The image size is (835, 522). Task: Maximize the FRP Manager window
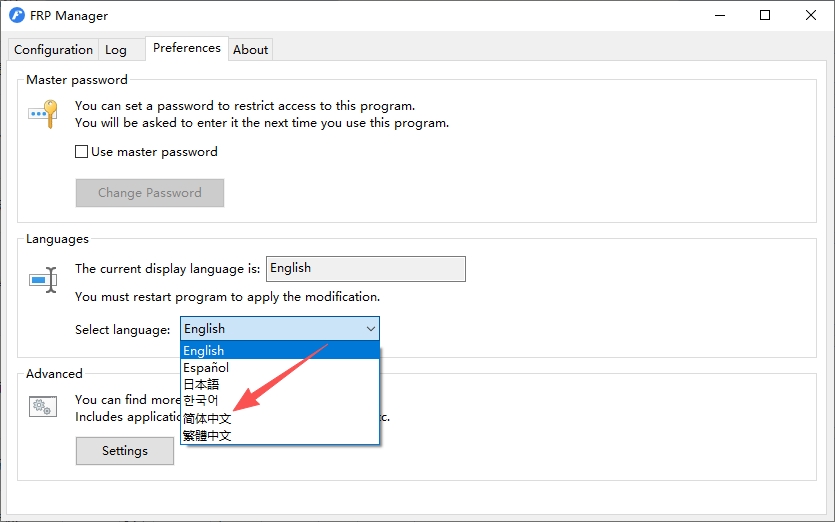coord(765,15)
